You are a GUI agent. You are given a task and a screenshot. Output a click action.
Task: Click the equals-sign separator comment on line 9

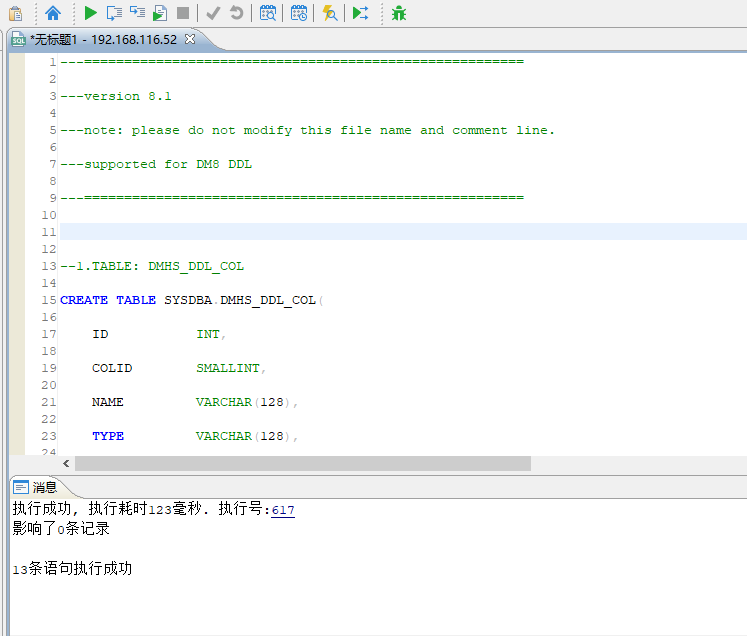click(x=292, y=198)
